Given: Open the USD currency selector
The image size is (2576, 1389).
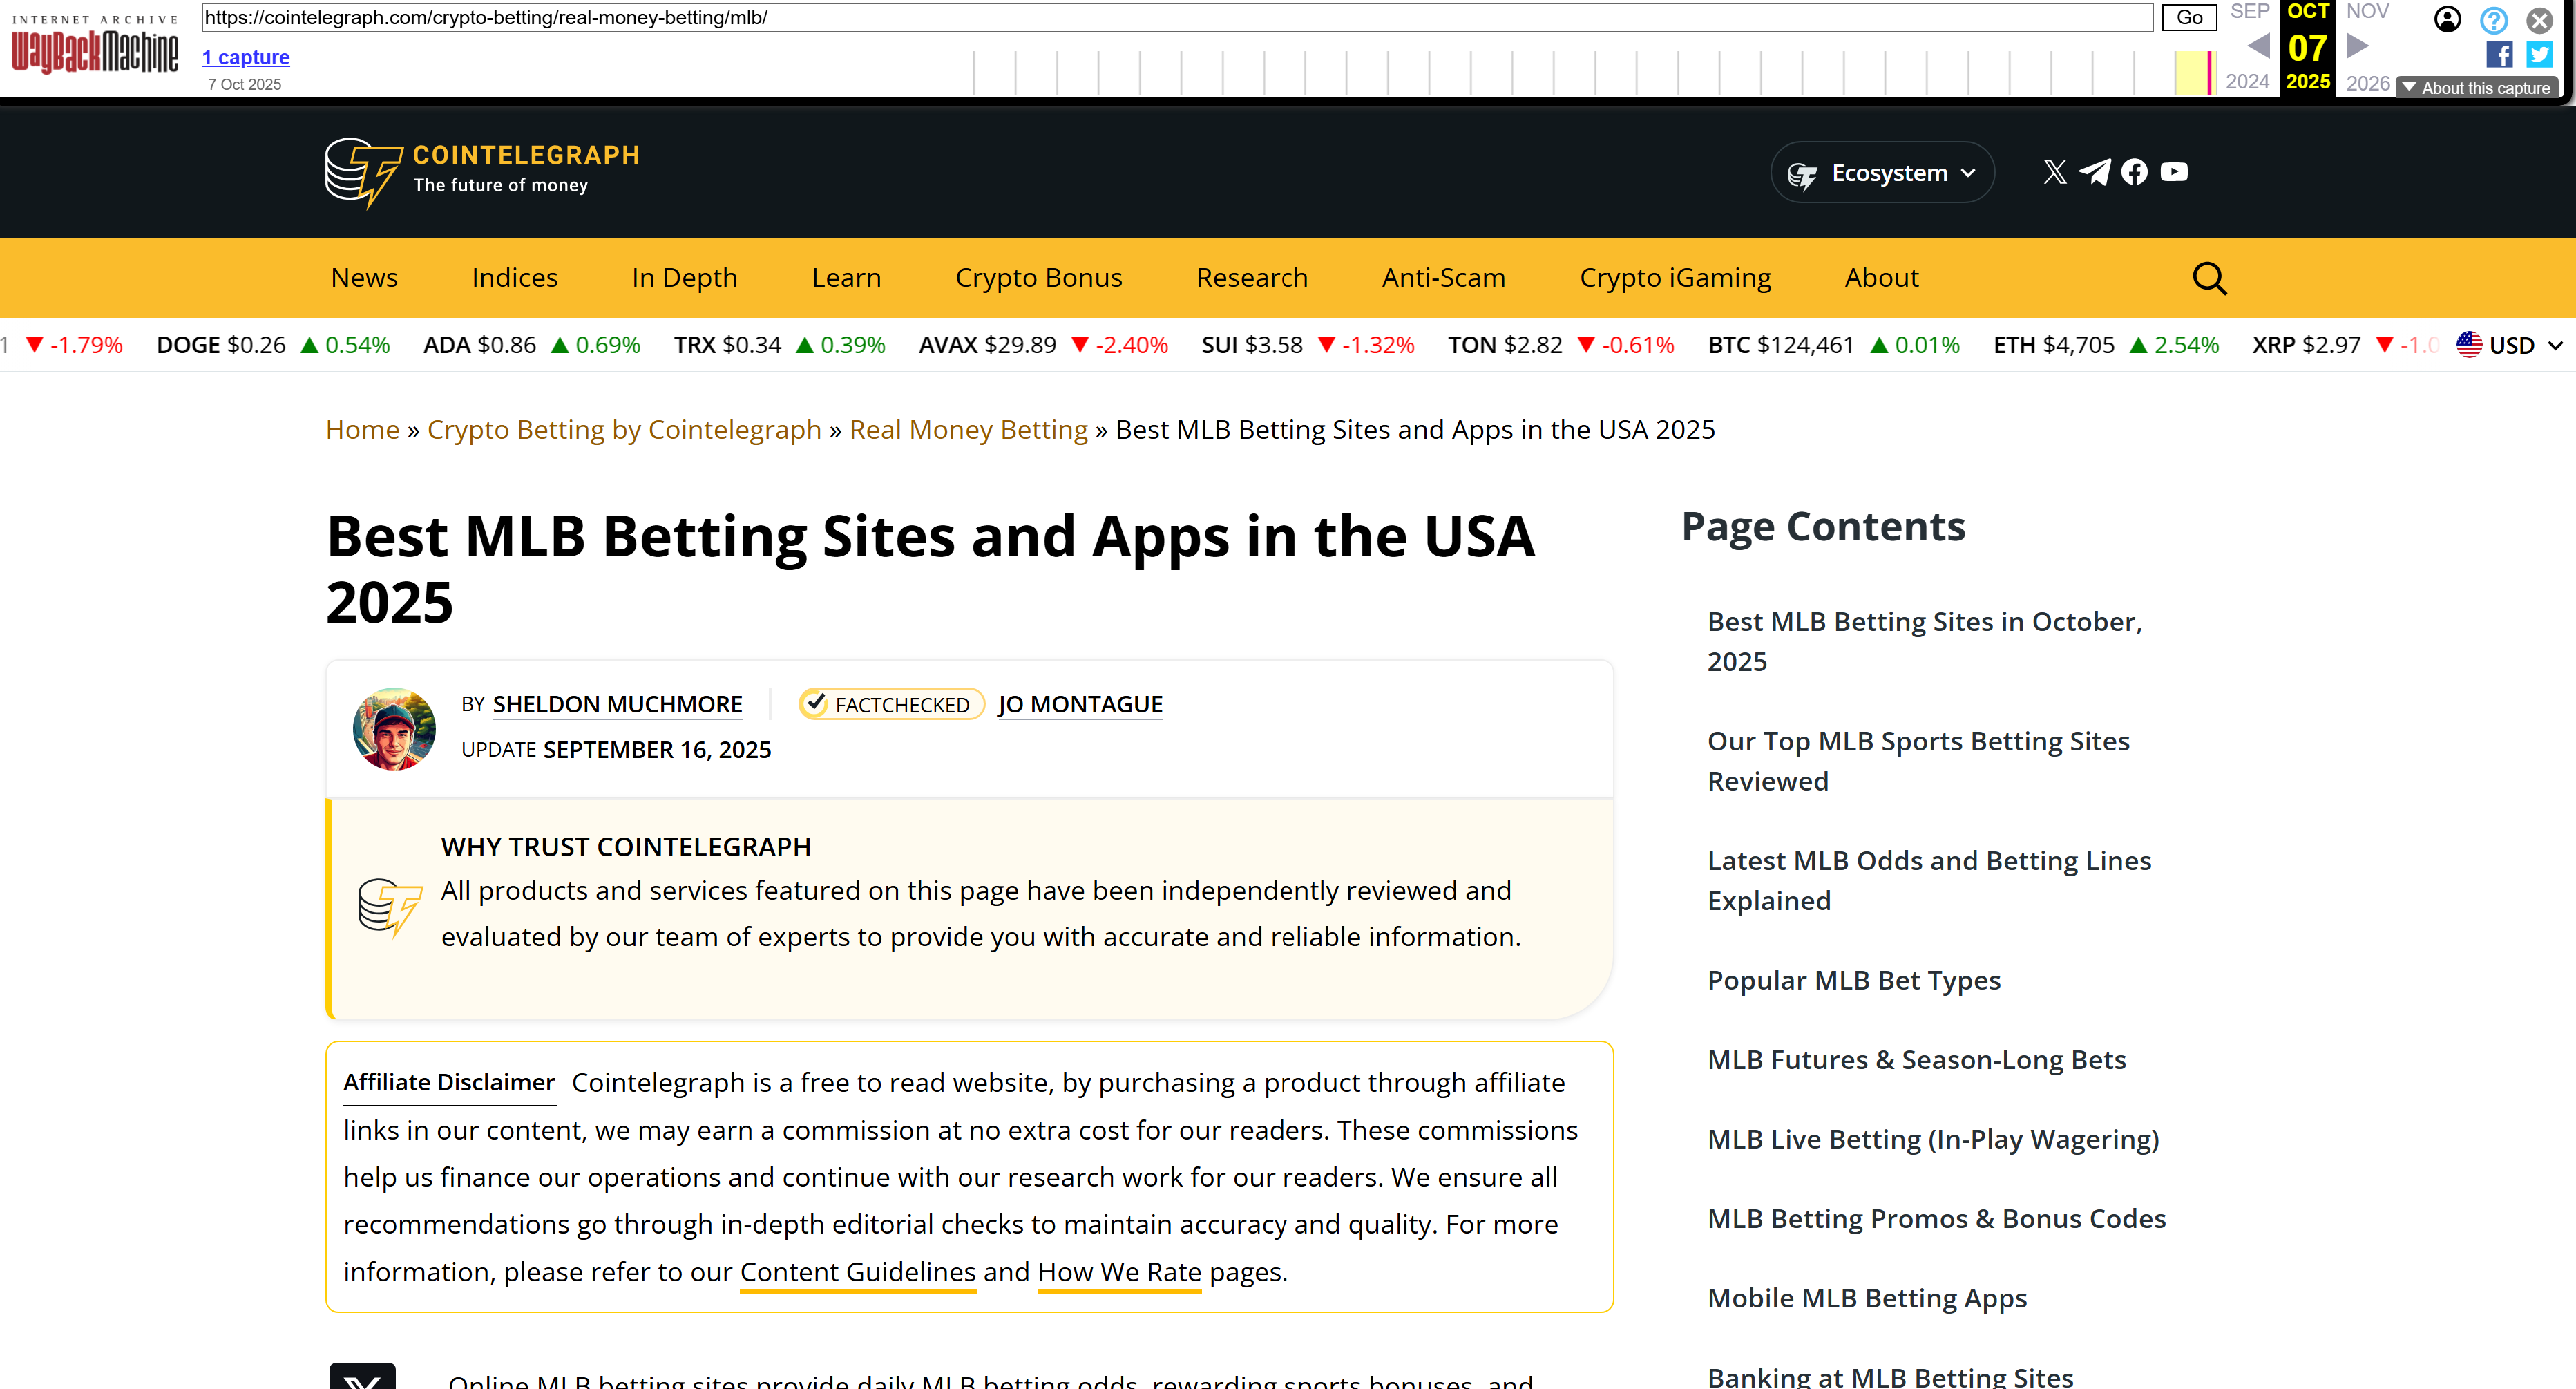Looking at the screenshot, I should coord(2511,345).
